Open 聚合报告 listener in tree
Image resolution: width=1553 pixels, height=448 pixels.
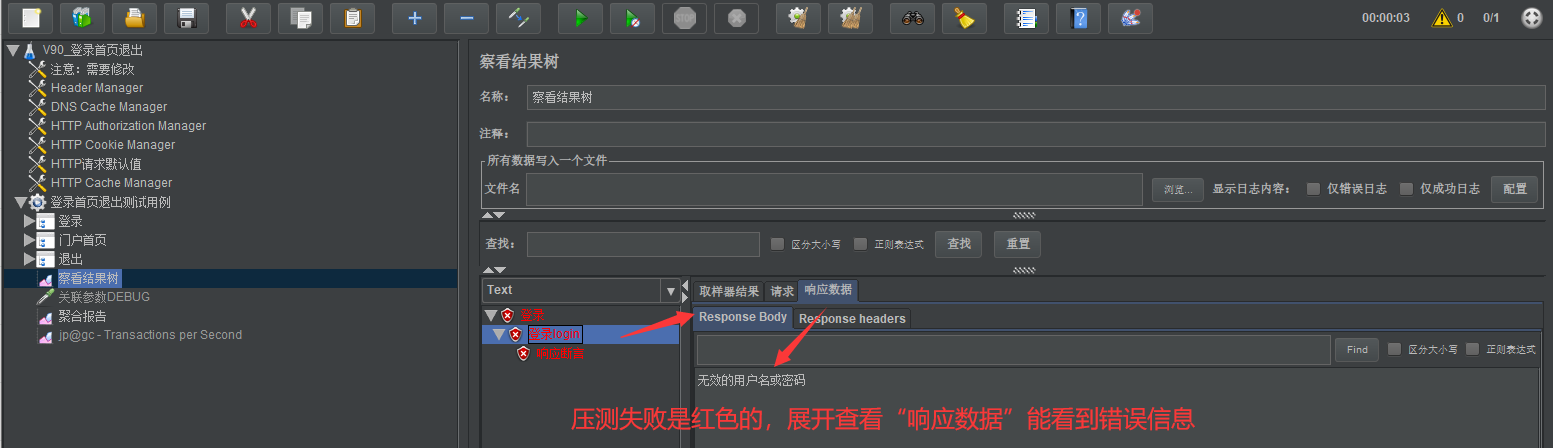coord(82,316)
